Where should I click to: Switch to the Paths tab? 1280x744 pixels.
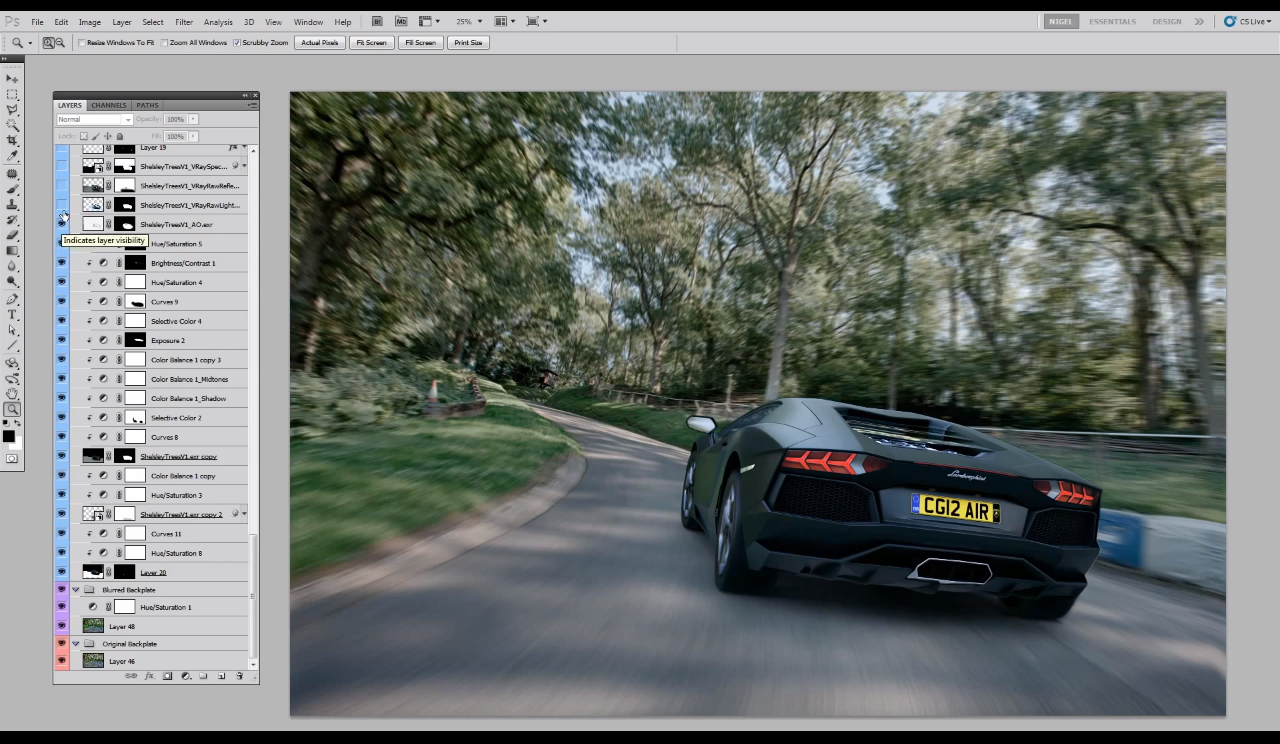point(147,105)
